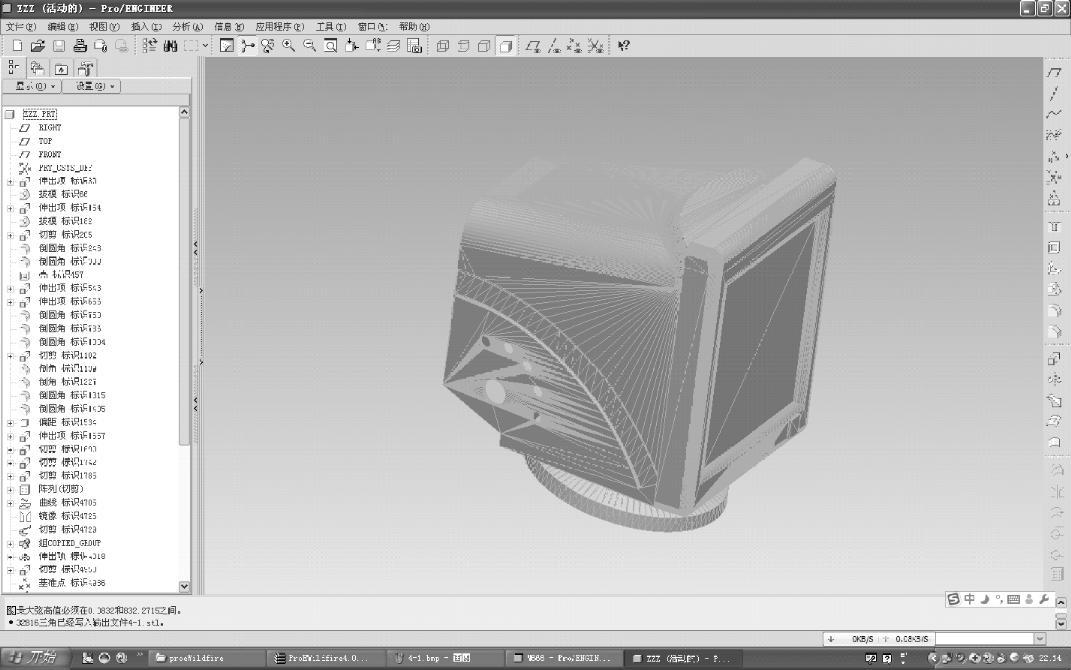Click the Zoom In magnifier icon

[x=288, y=46]
